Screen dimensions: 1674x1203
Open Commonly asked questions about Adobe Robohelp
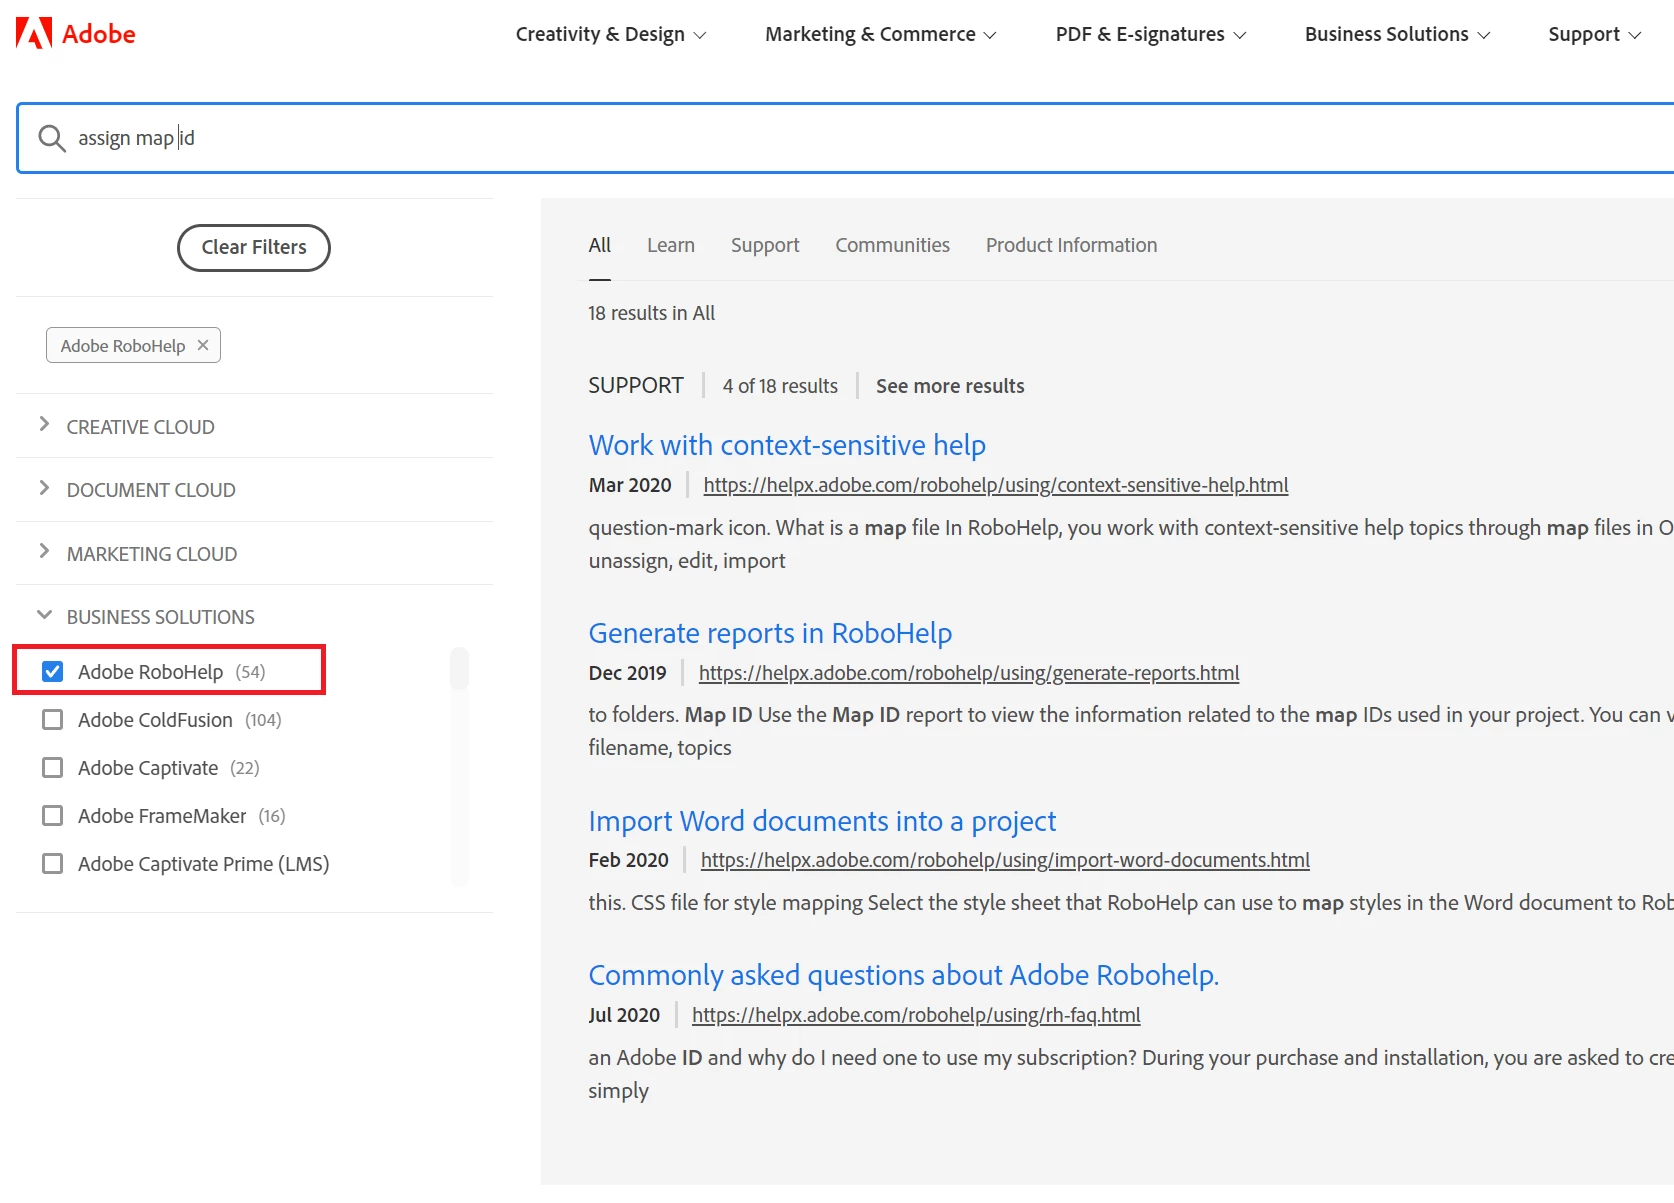click(x=904, y=975)
